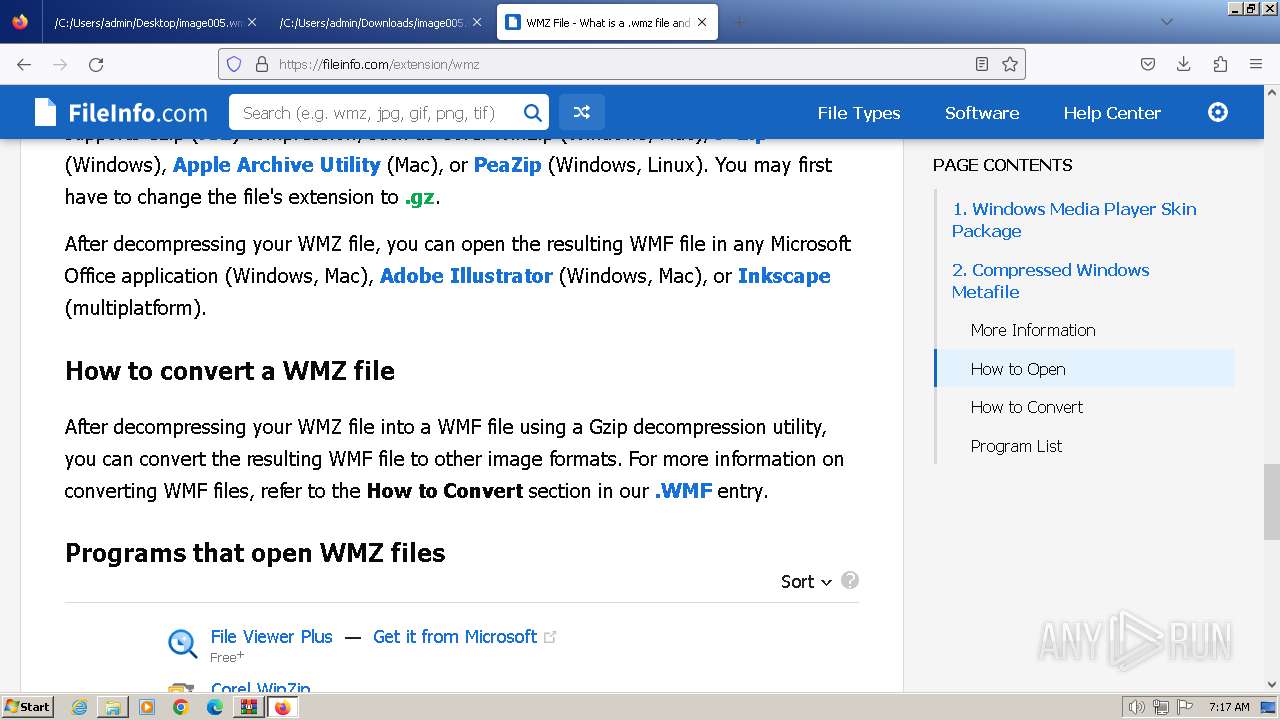Viewport: 1280px width, 720px height.
Task: Click the .WMF extension link
Action: point(683,491)
